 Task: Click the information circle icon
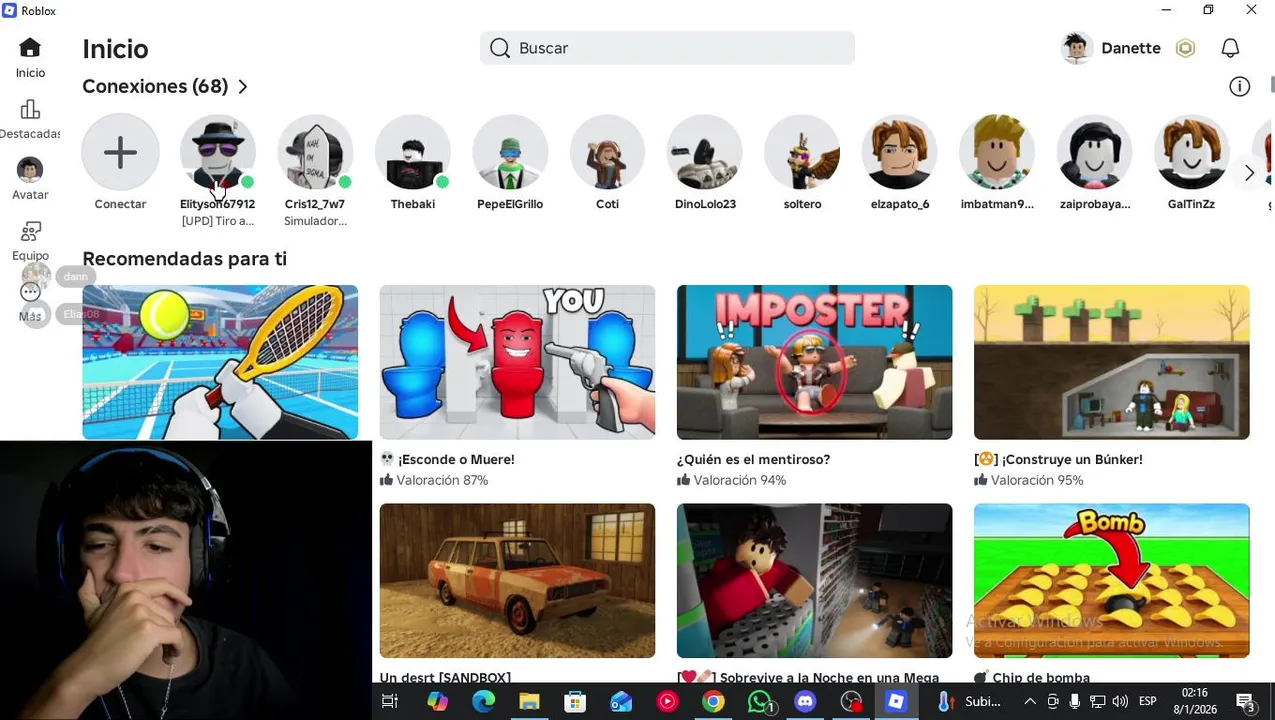1240,87
